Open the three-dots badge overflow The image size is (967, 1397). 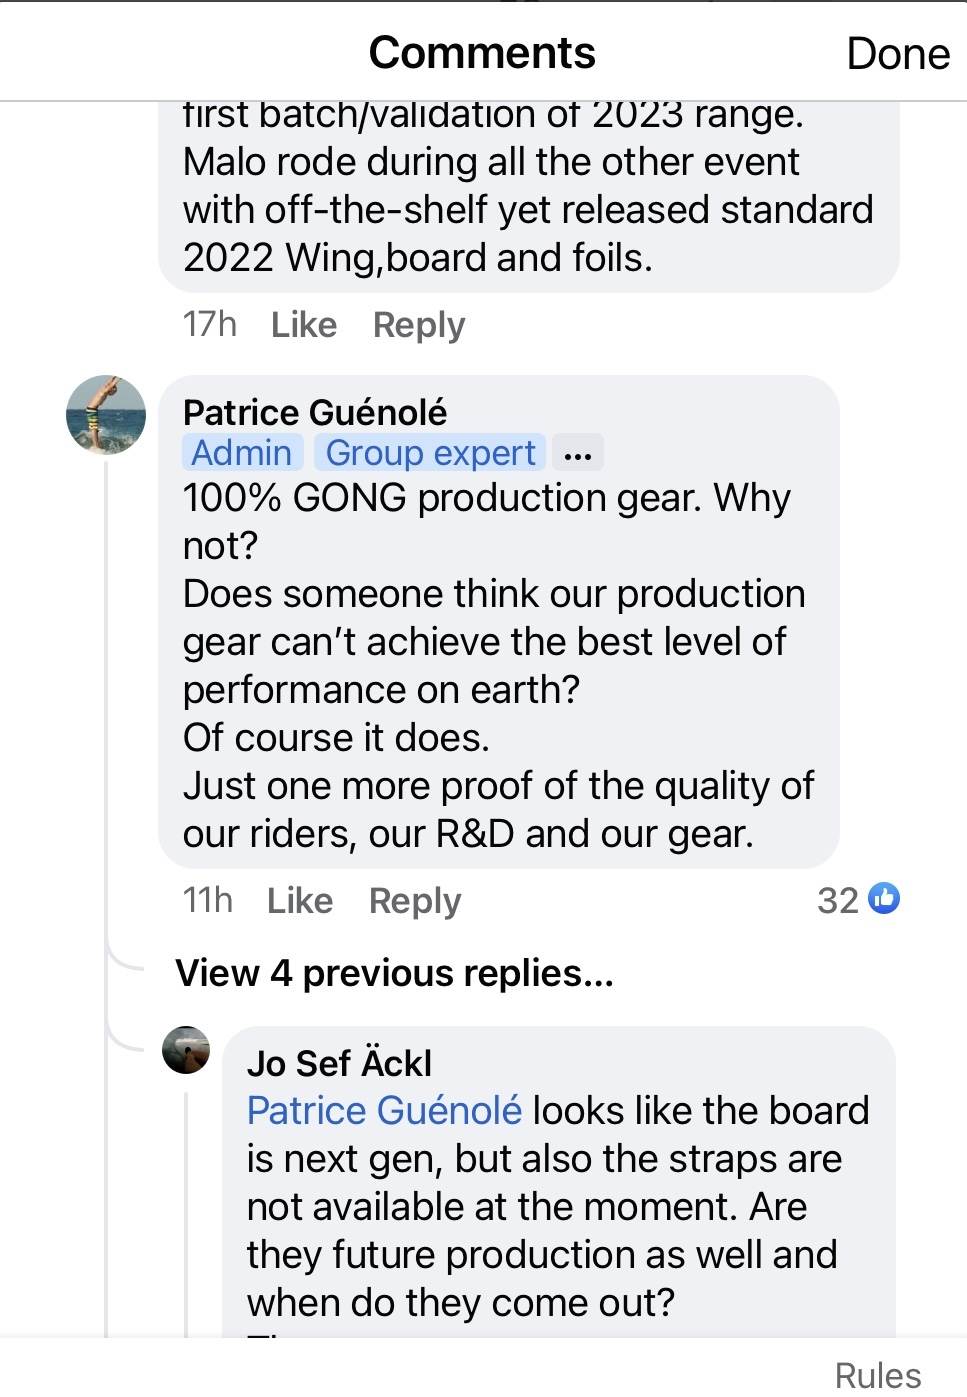pyautogui.click(x=578, y=454)
